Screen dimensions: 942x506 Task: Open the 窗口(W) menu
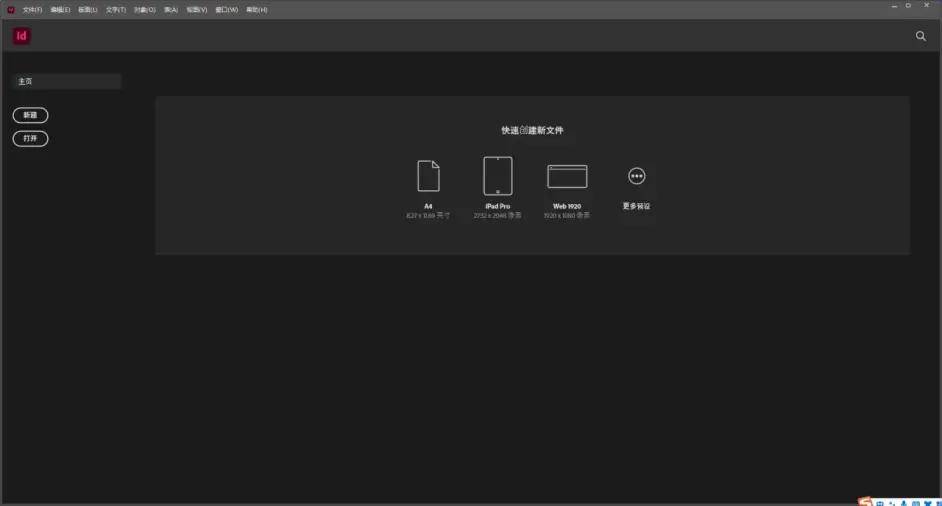click(x=226, y=10)
